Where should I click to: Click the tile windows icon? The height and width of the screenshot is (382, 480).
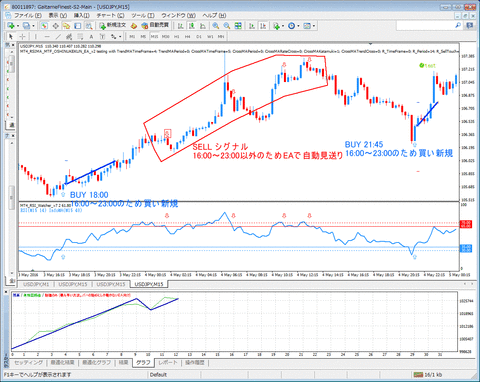[238, 26]
